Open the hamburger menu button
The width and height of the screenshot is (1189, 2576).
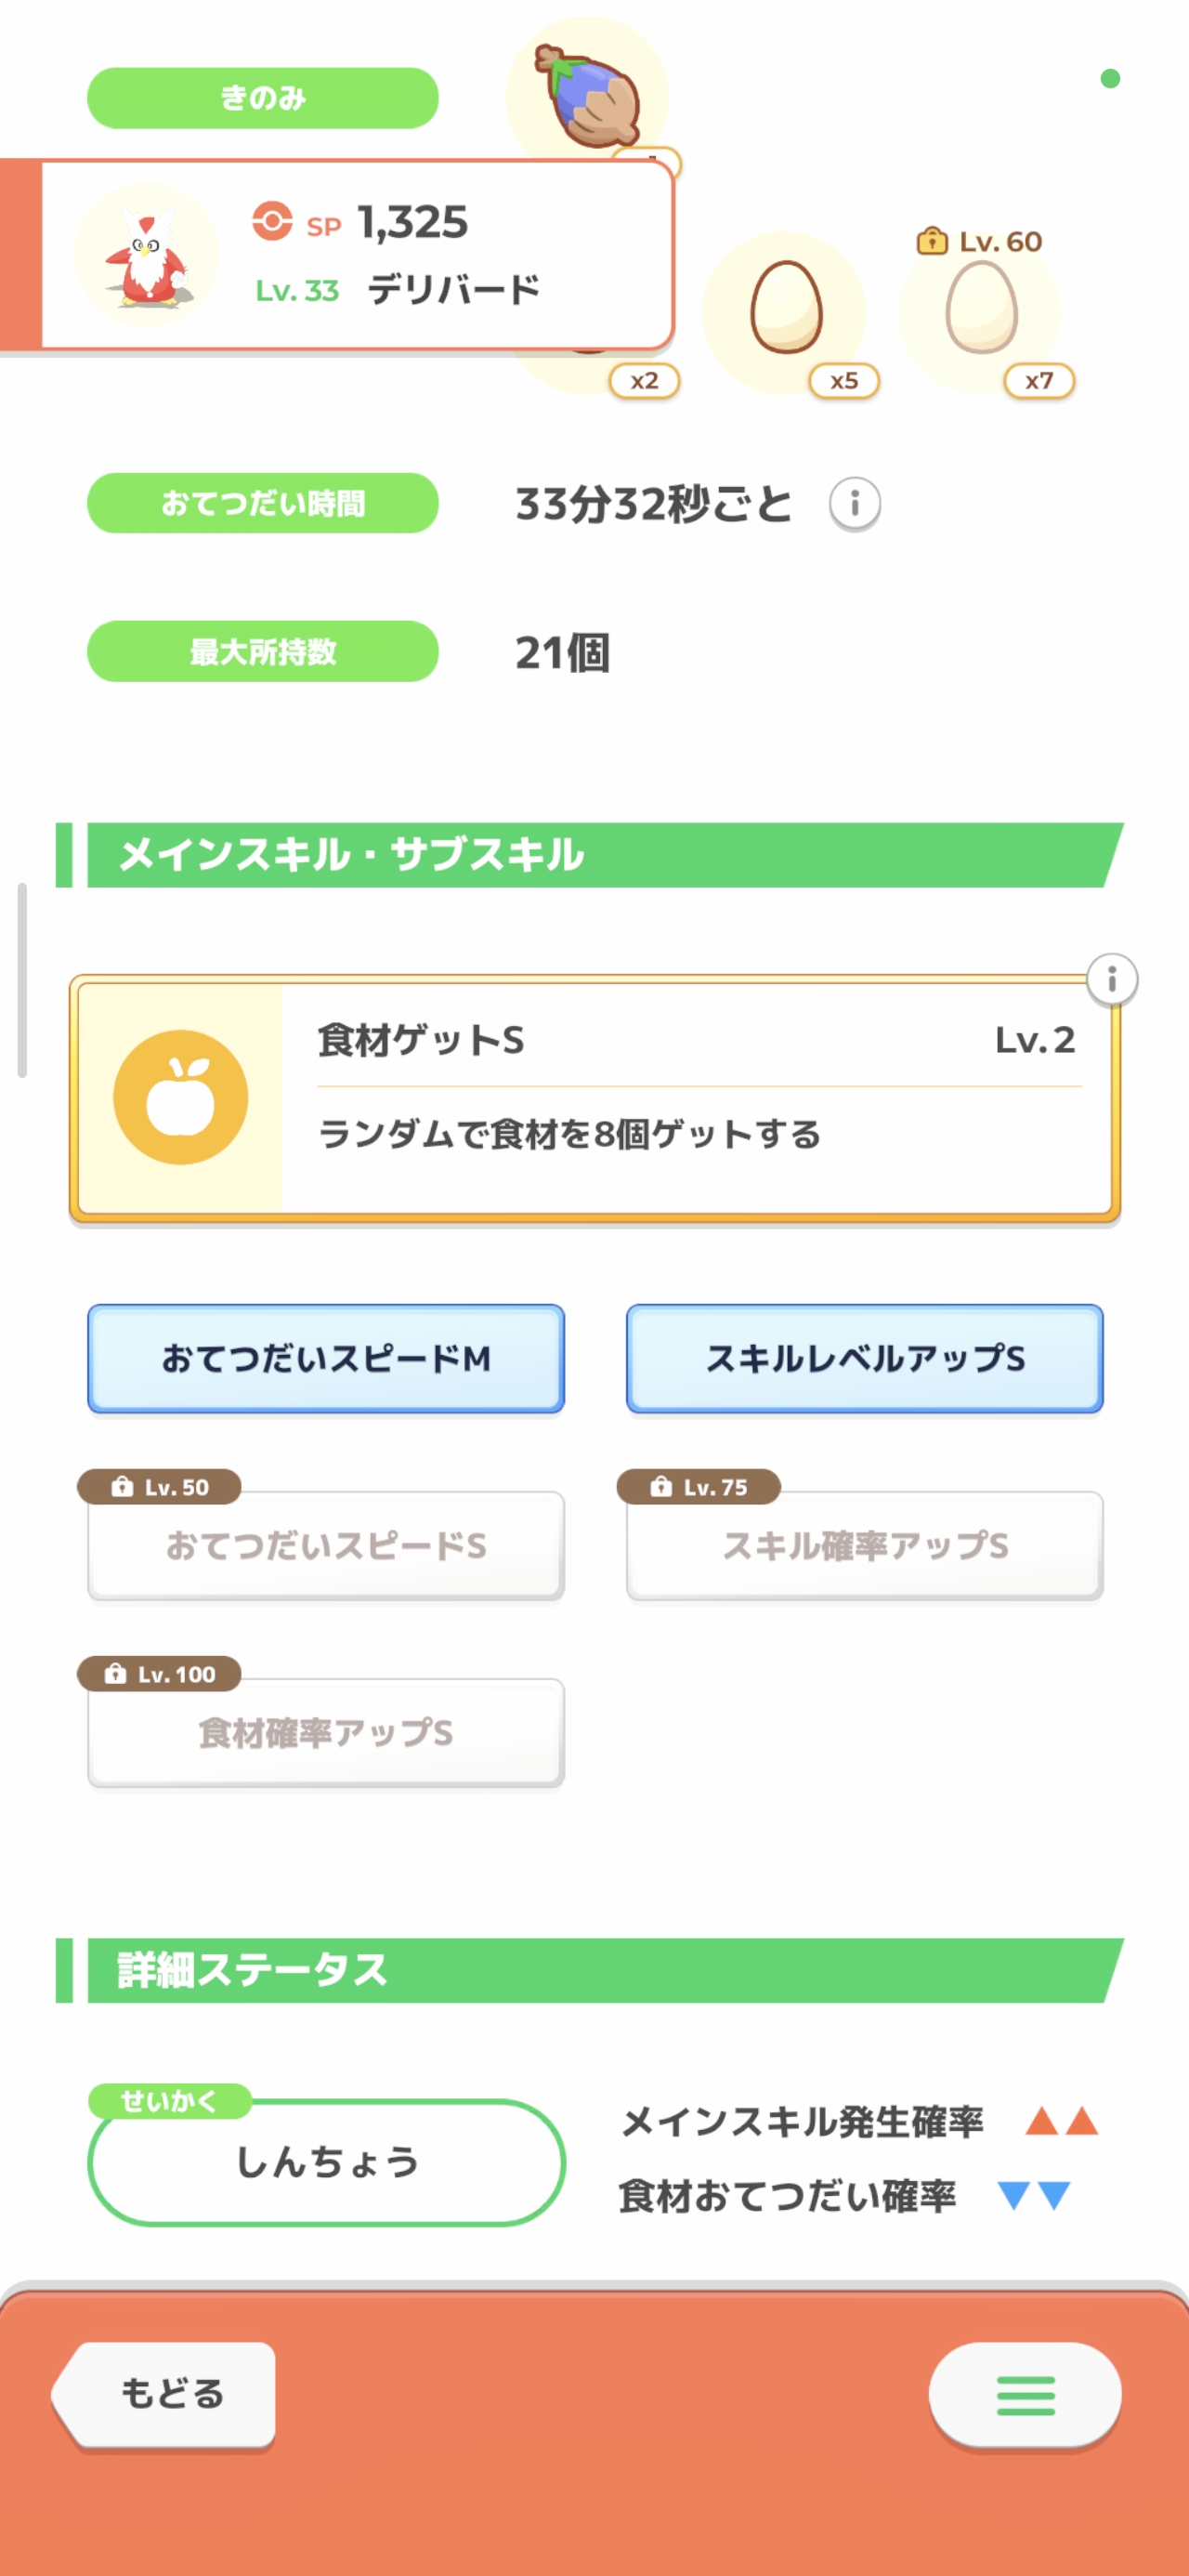coord(1024,2395)
